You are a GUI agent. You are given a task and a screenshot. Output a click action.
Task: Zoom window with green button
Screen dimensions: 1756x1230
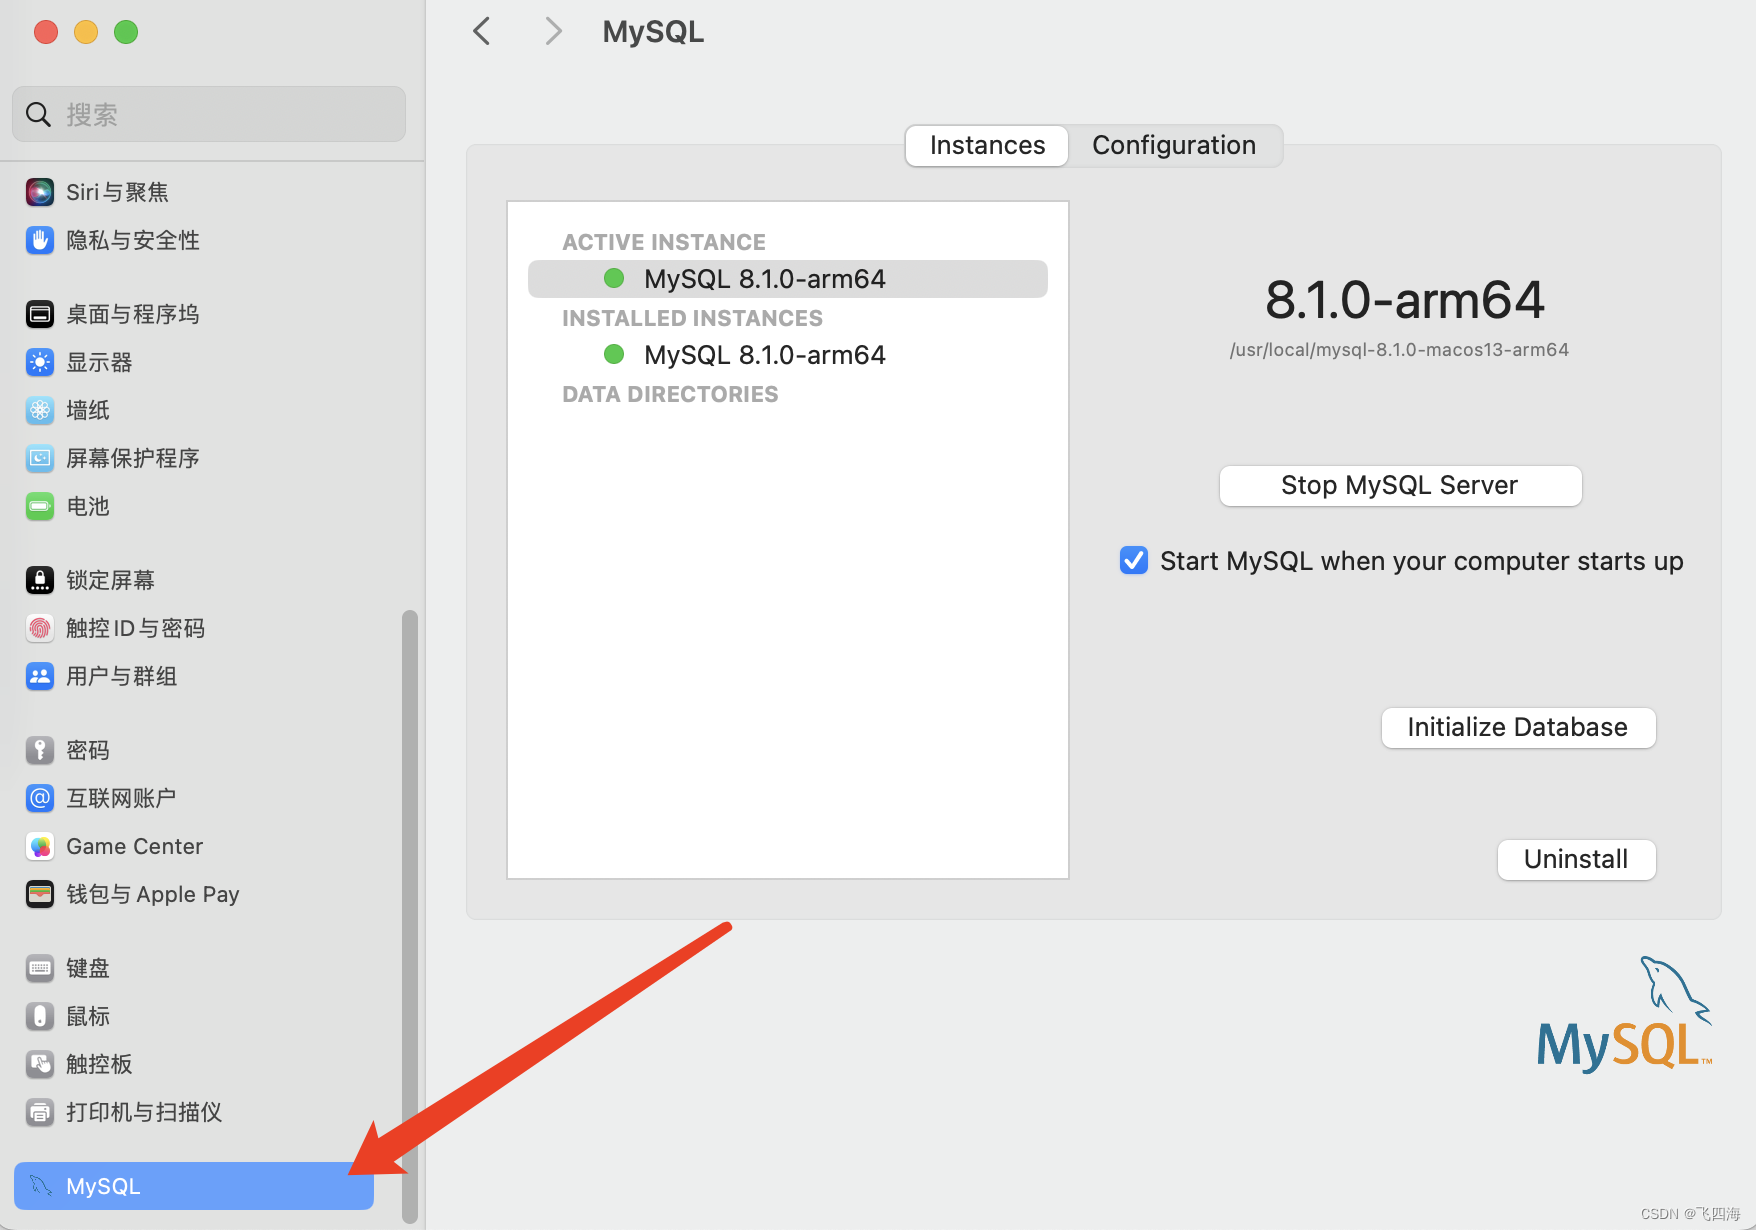126,32
